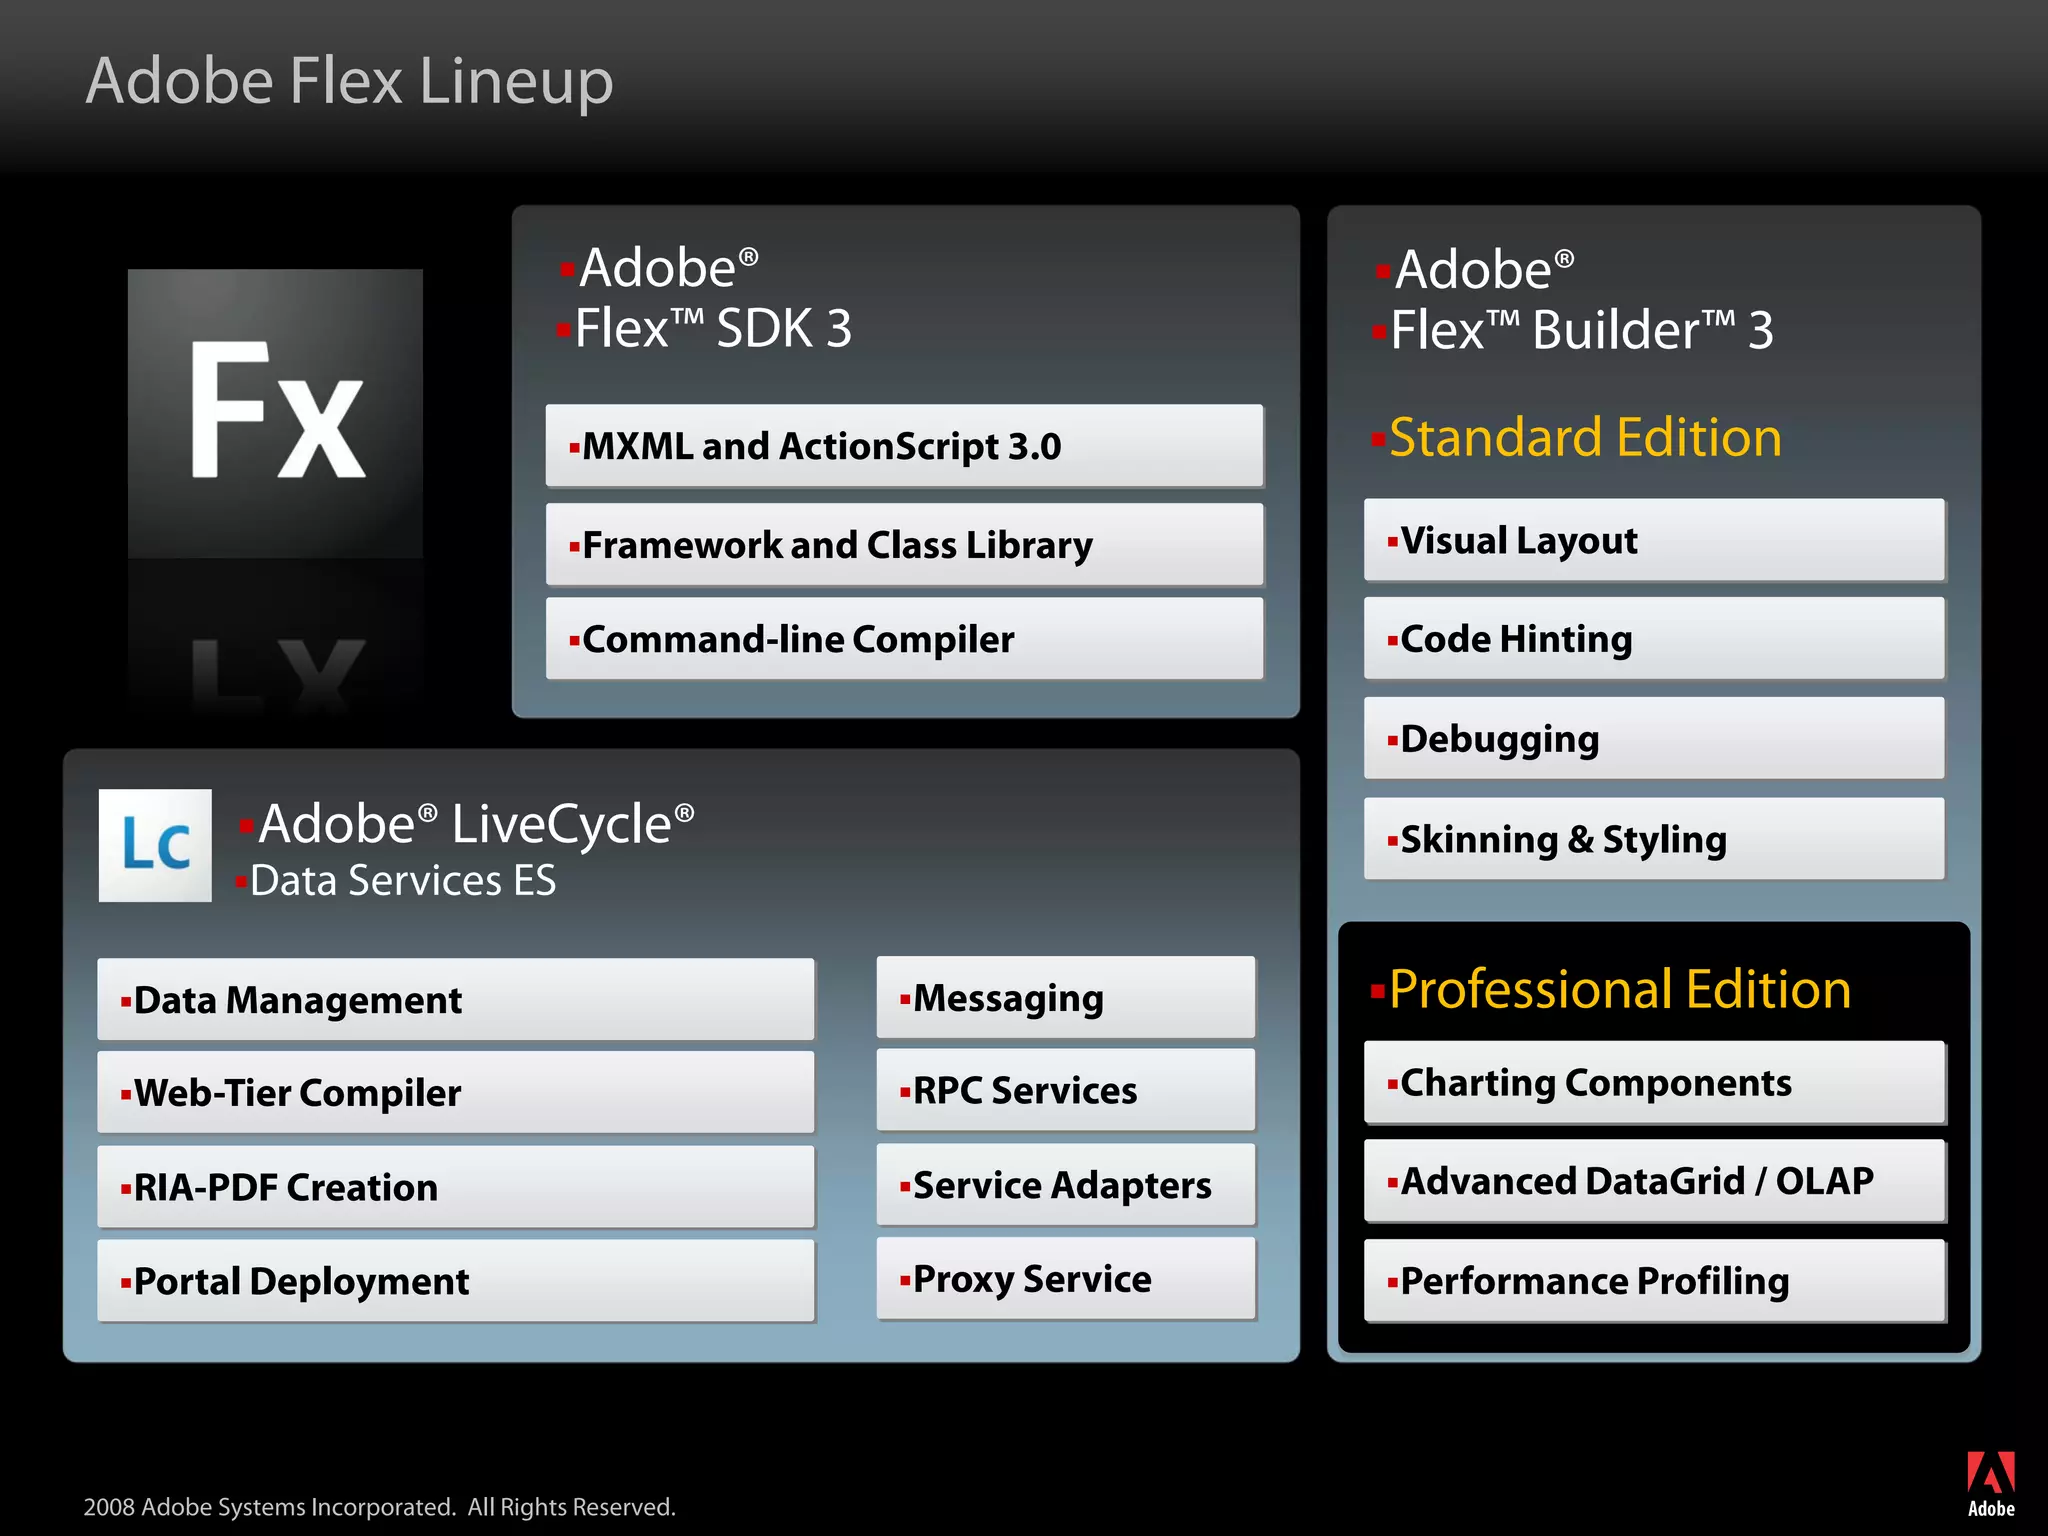This screenshot has height=1536, width=2048.
Task: Select the Code Hinting box
Action: [x=1654, y=639]
